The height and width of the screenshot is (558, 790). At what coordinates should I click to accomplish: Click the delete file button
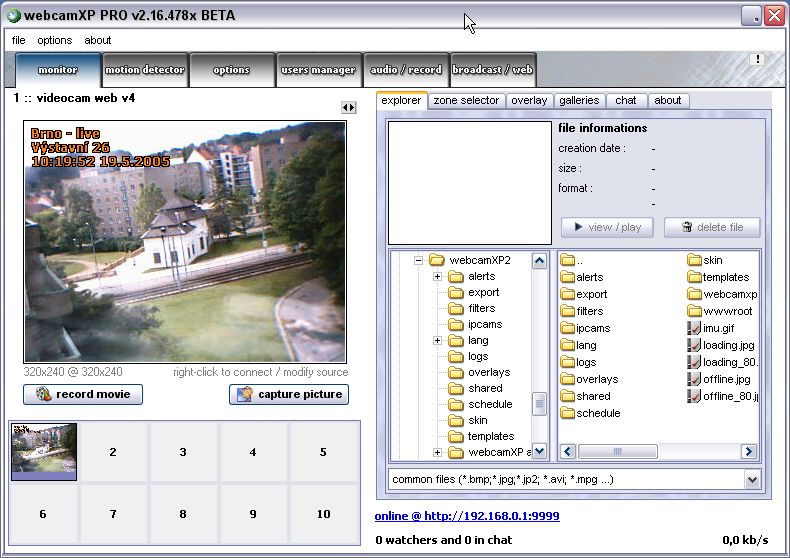pos(712,227)
